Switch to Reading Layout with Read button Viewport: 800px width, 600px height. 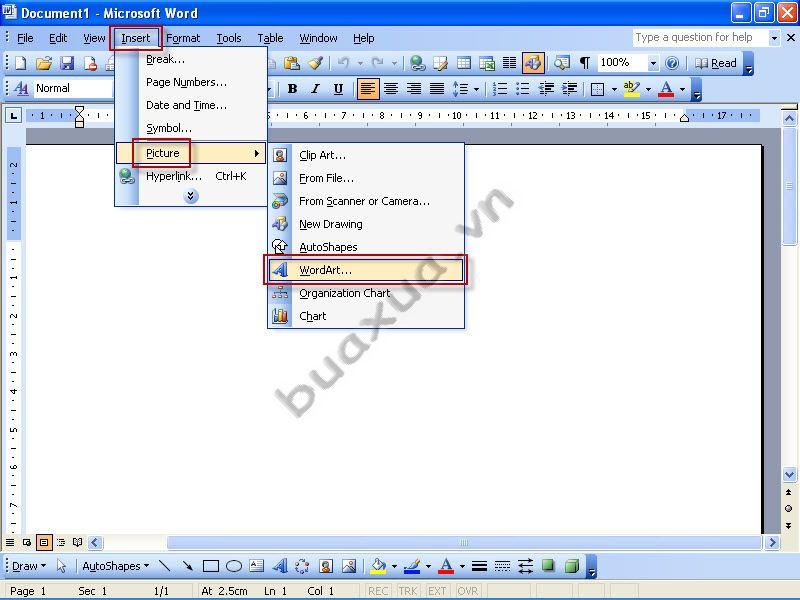(x=716, y=63)
